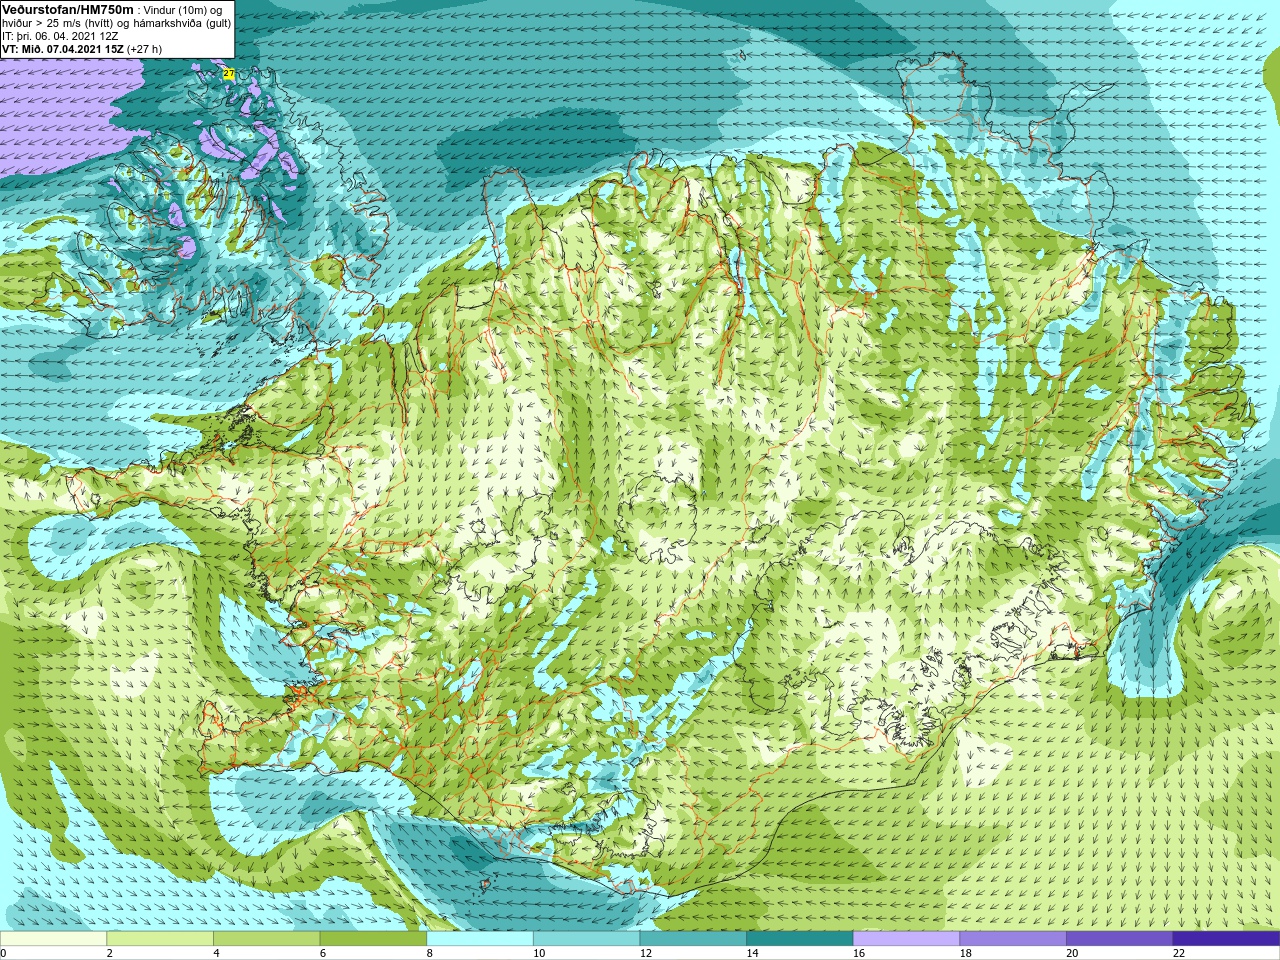Image resolution: width=1280 pixels, height=960 pixels.
Task: Select the 8–10 light cyan scale swatch
Action: (480, 939)
